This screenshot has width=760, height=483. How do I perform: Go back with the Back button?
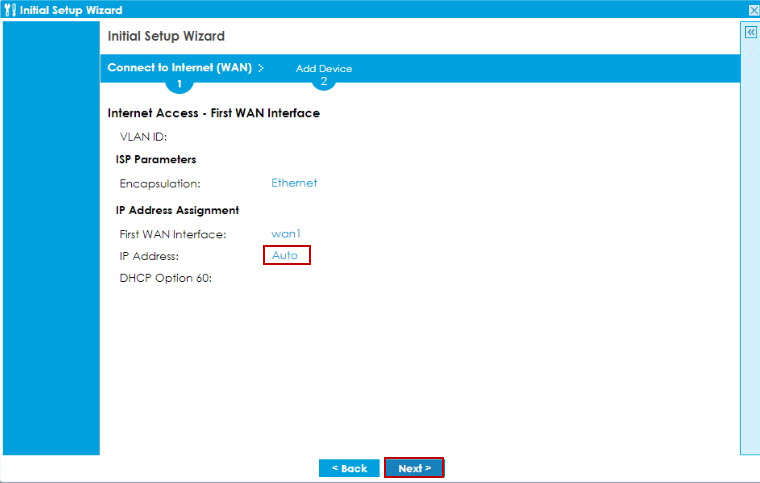tap(349, 468)
